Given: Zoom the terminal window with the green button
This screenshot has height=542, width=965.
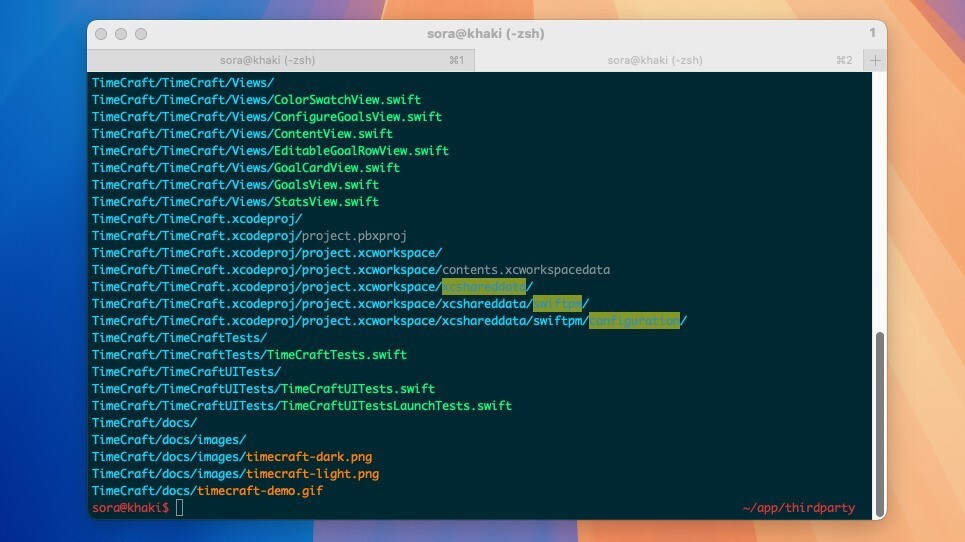Looking at the screenshot, I should click(x=141, y=34).
